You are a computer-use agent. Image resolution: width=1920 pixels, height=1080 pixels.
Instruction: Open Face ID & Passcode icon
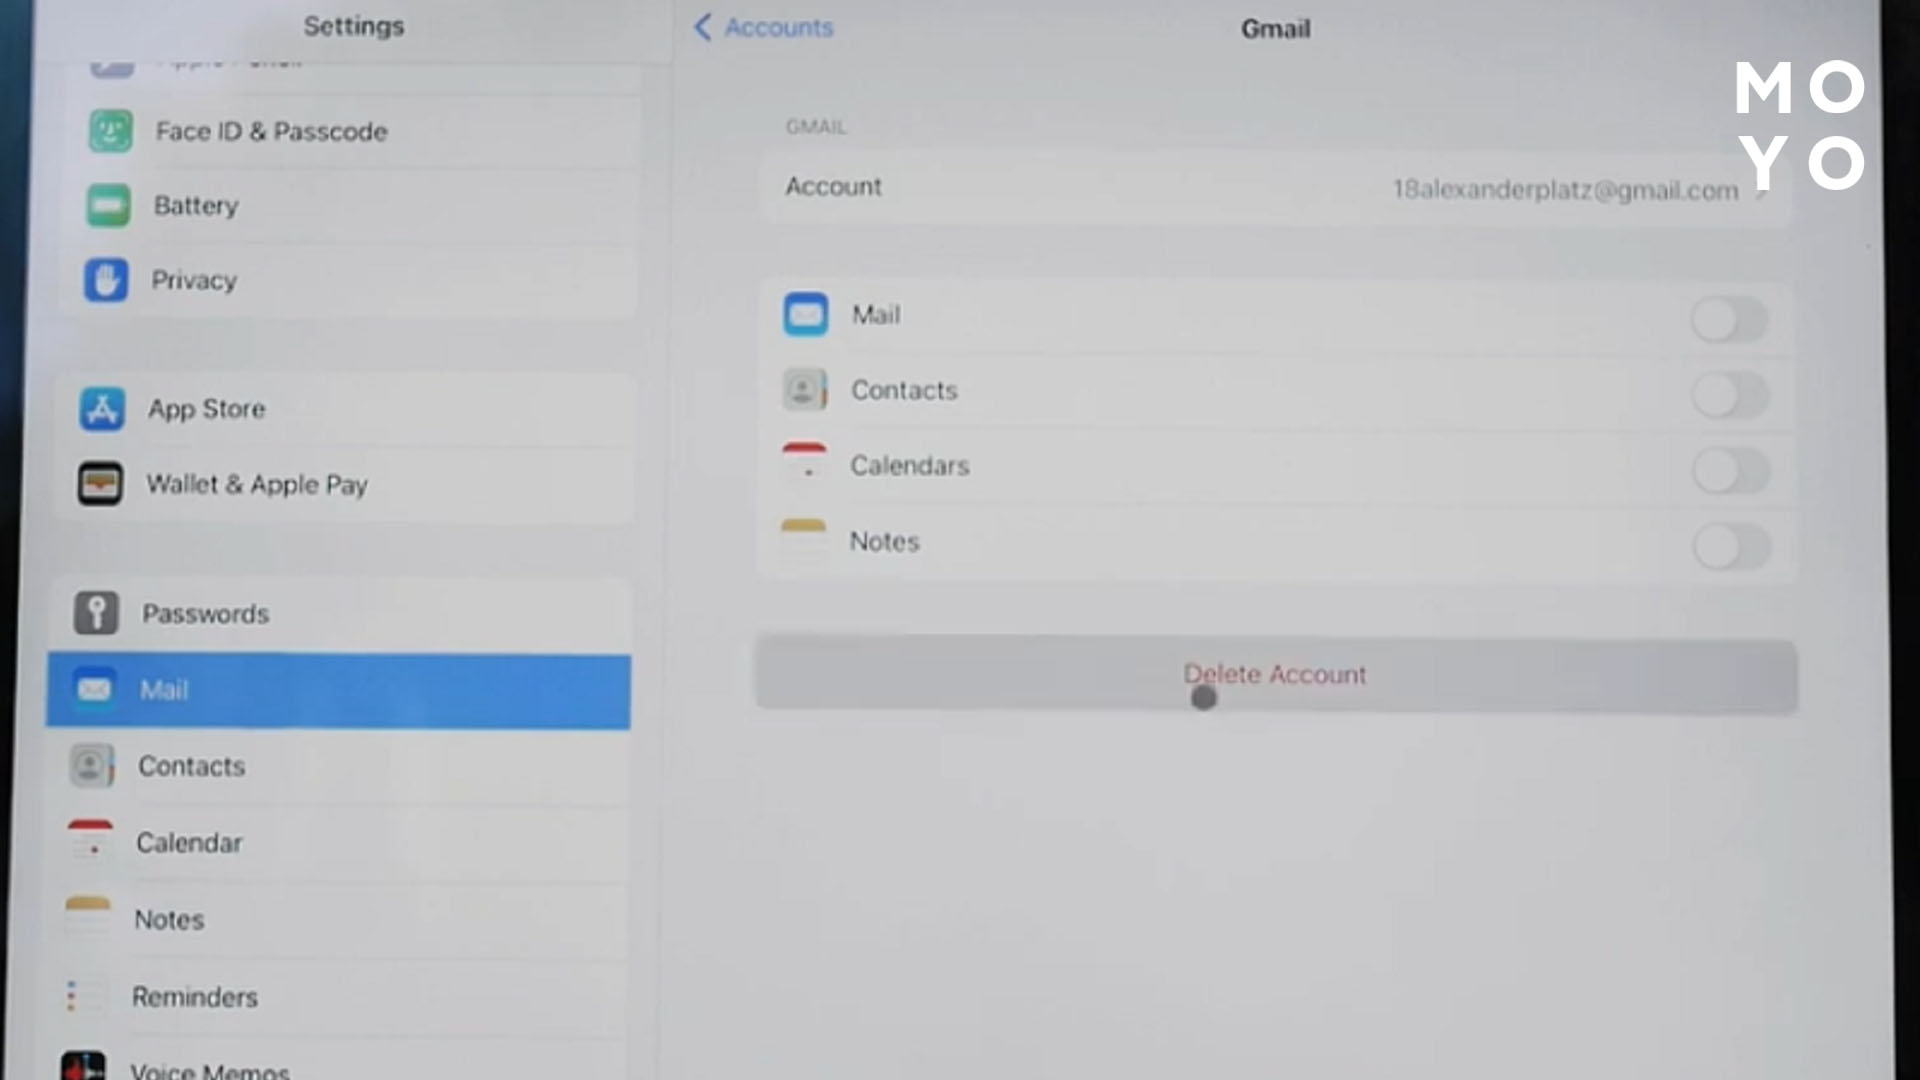coord(110,131)
